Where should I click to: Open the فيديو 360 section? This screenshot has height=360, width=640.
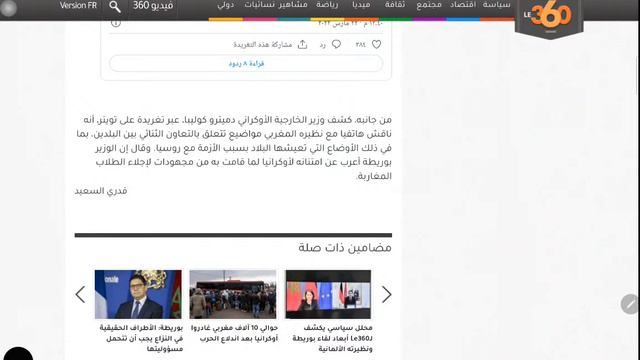[x=153, y=6]
